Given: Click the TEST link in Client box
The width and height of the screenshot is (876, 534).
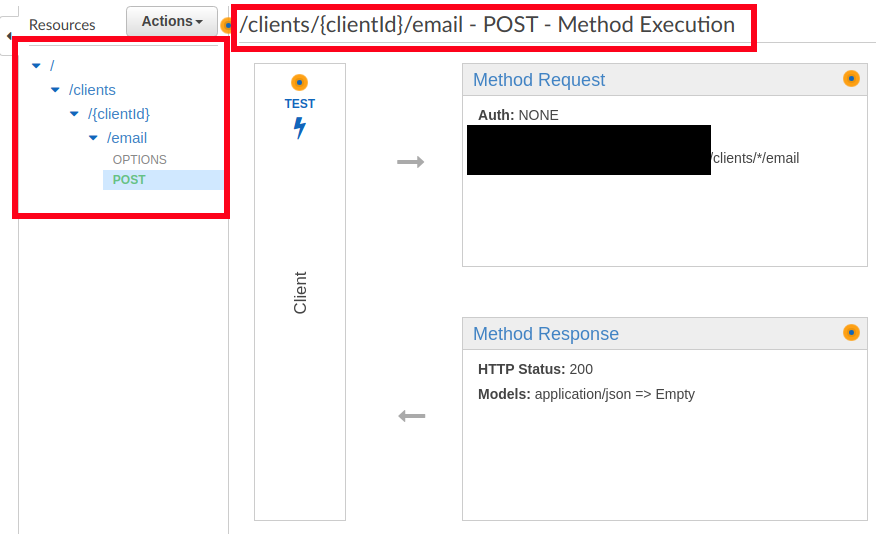Looking at the screenshot, I should (299, 104).
